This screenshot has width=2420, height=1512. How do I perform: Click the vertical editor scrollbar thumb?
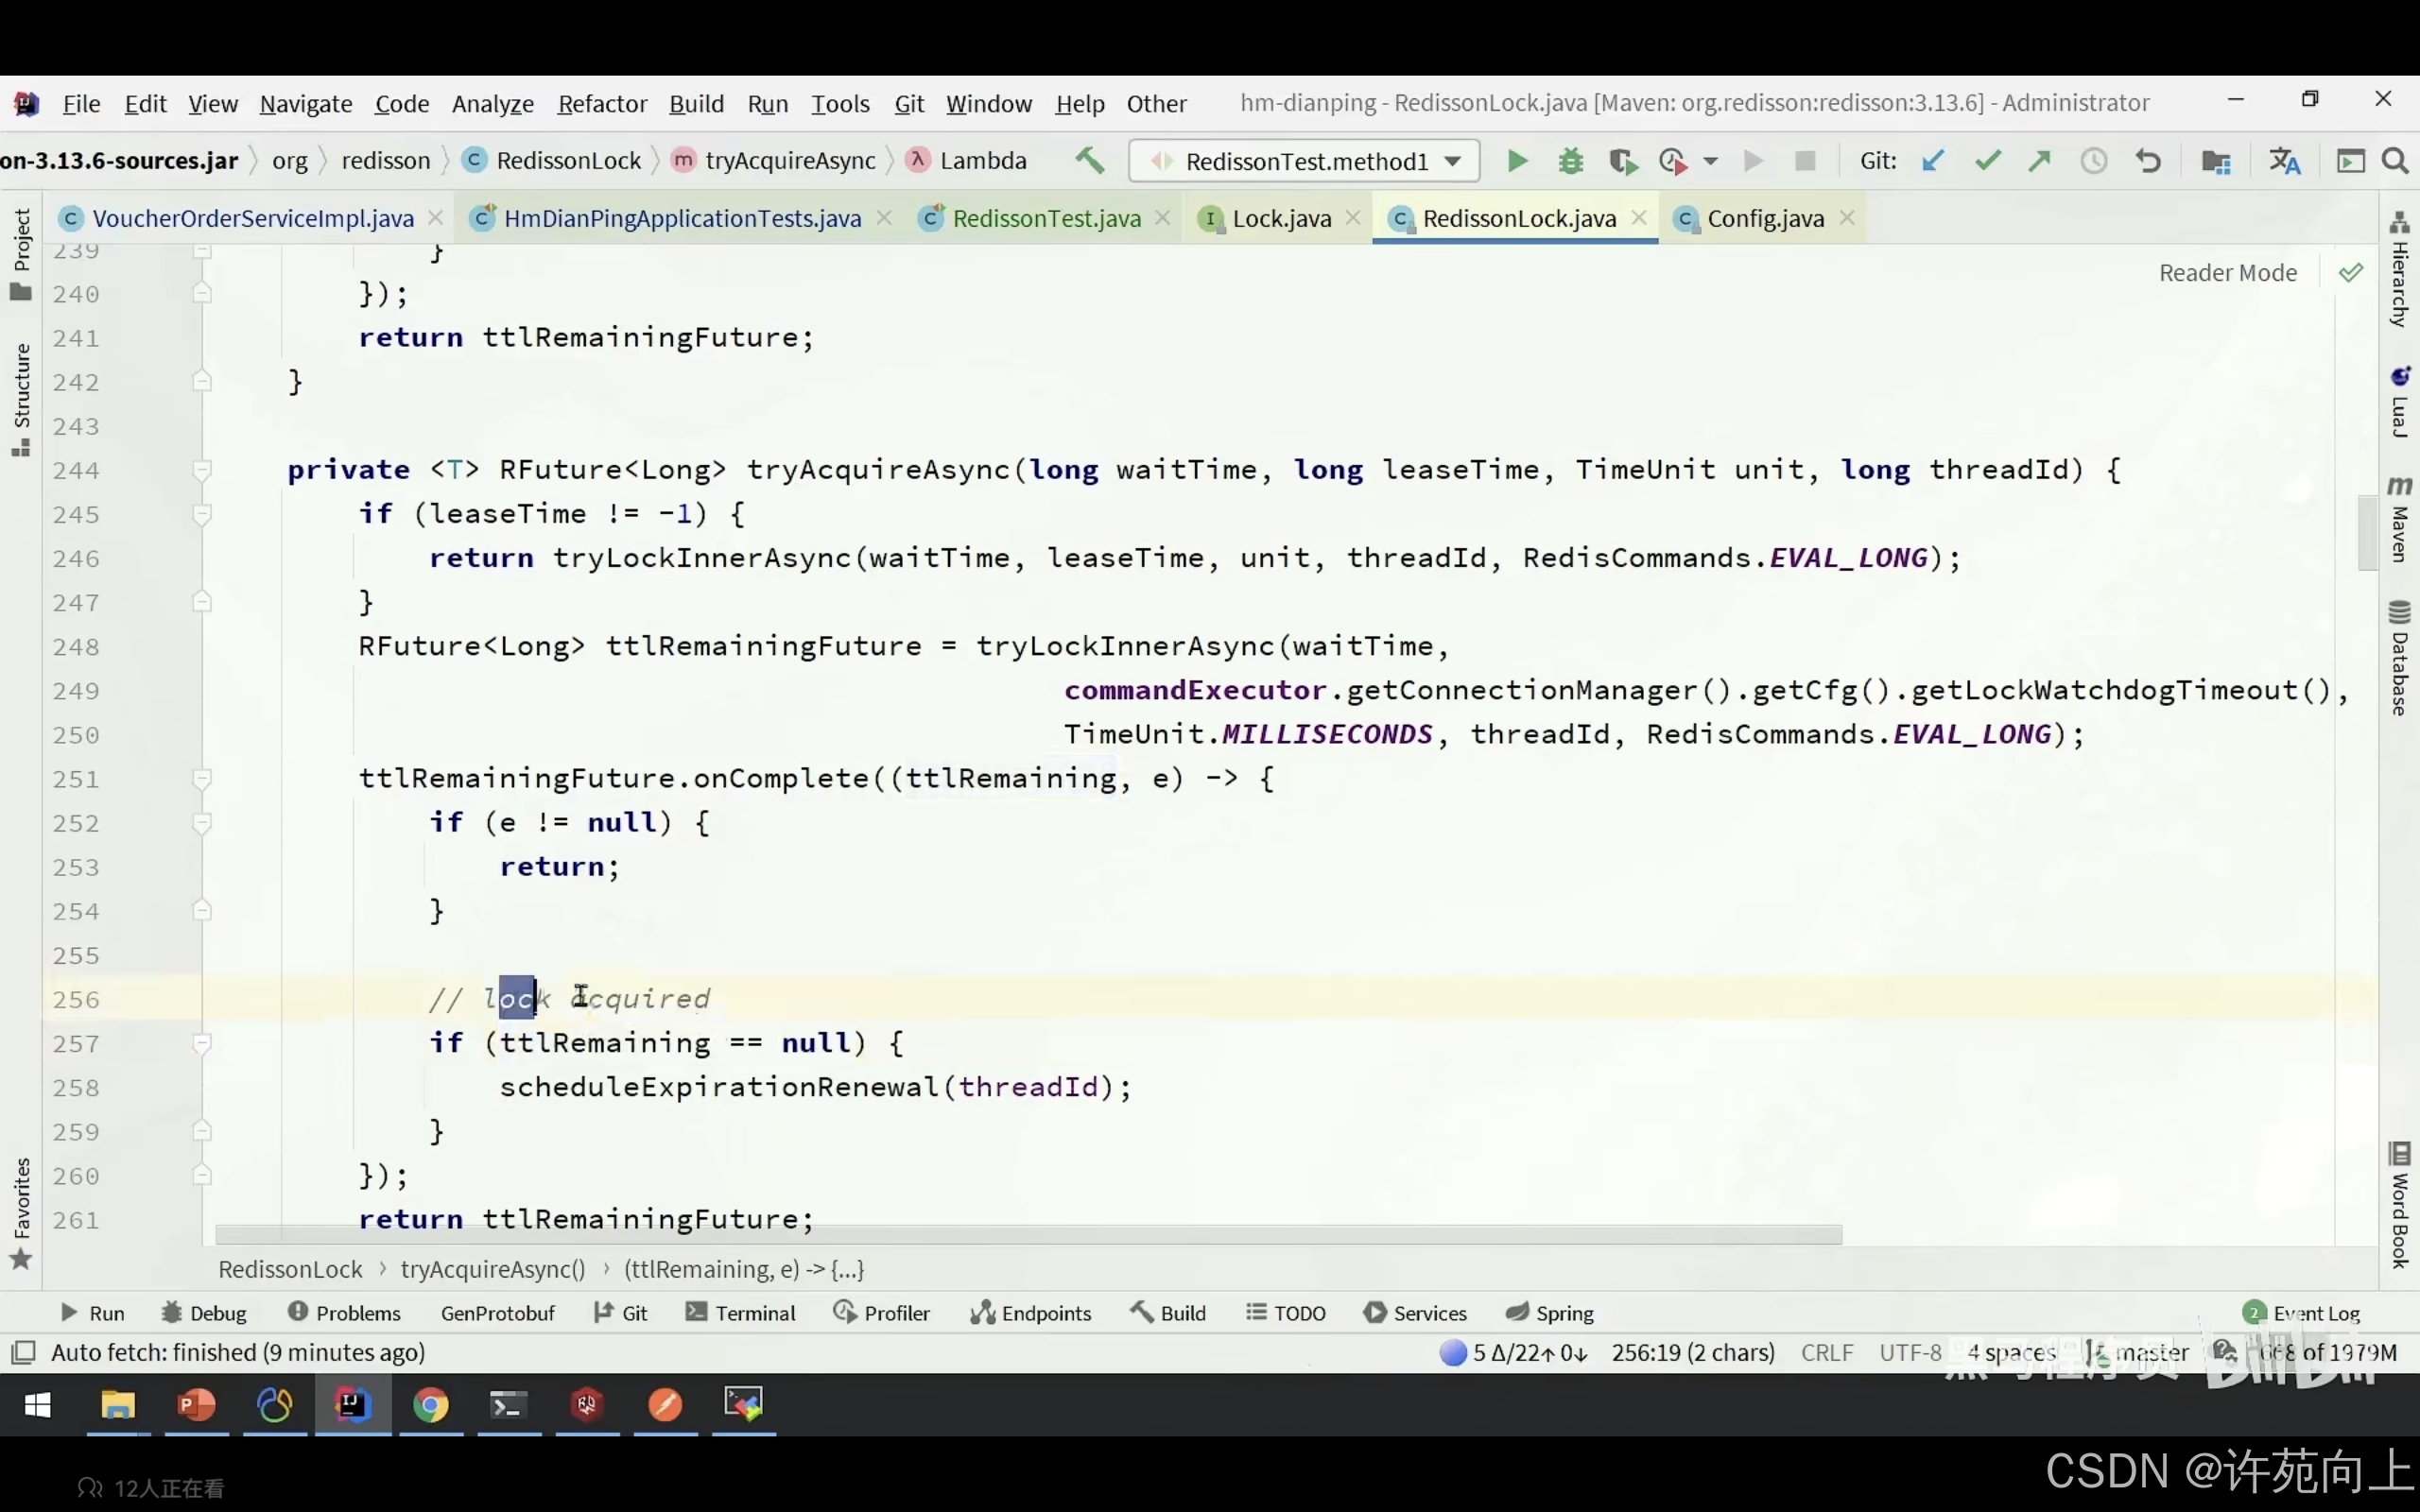coord(2366,532)
